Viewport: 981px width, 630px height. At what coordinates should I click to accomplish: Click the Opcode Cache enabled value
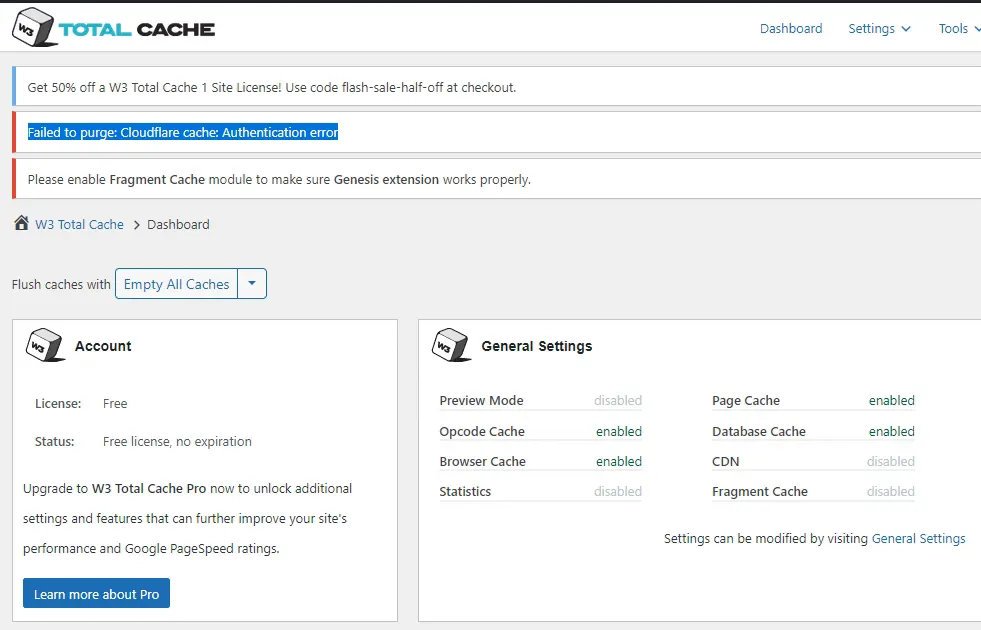click(619, 432)
